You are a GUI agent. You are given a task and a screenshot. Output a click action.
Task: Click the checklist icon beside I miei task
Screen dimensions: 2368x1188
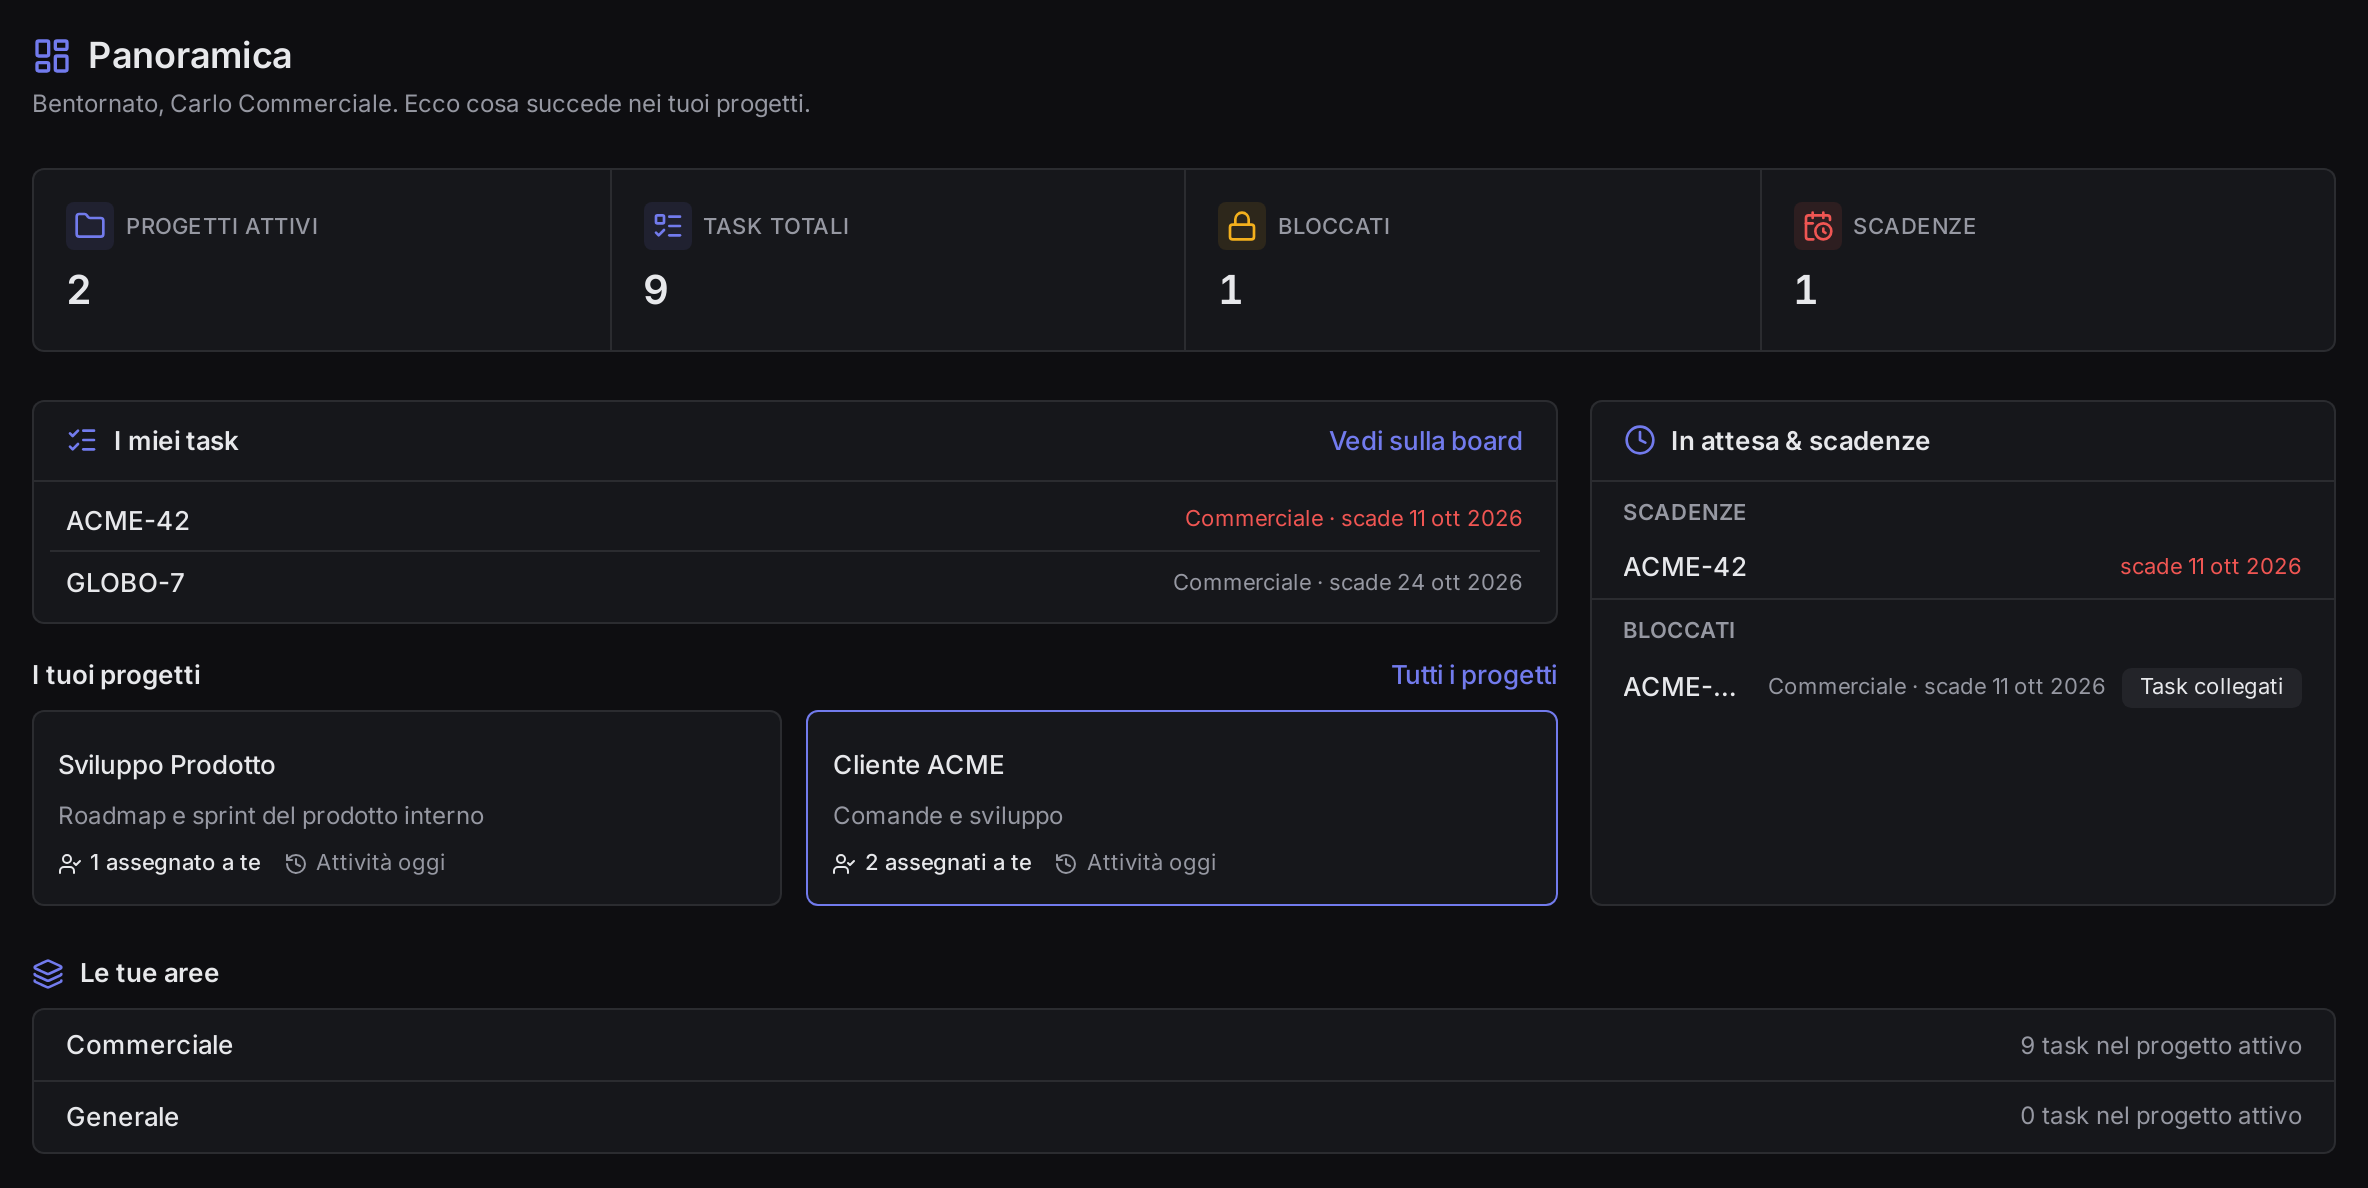click(82, 440)
